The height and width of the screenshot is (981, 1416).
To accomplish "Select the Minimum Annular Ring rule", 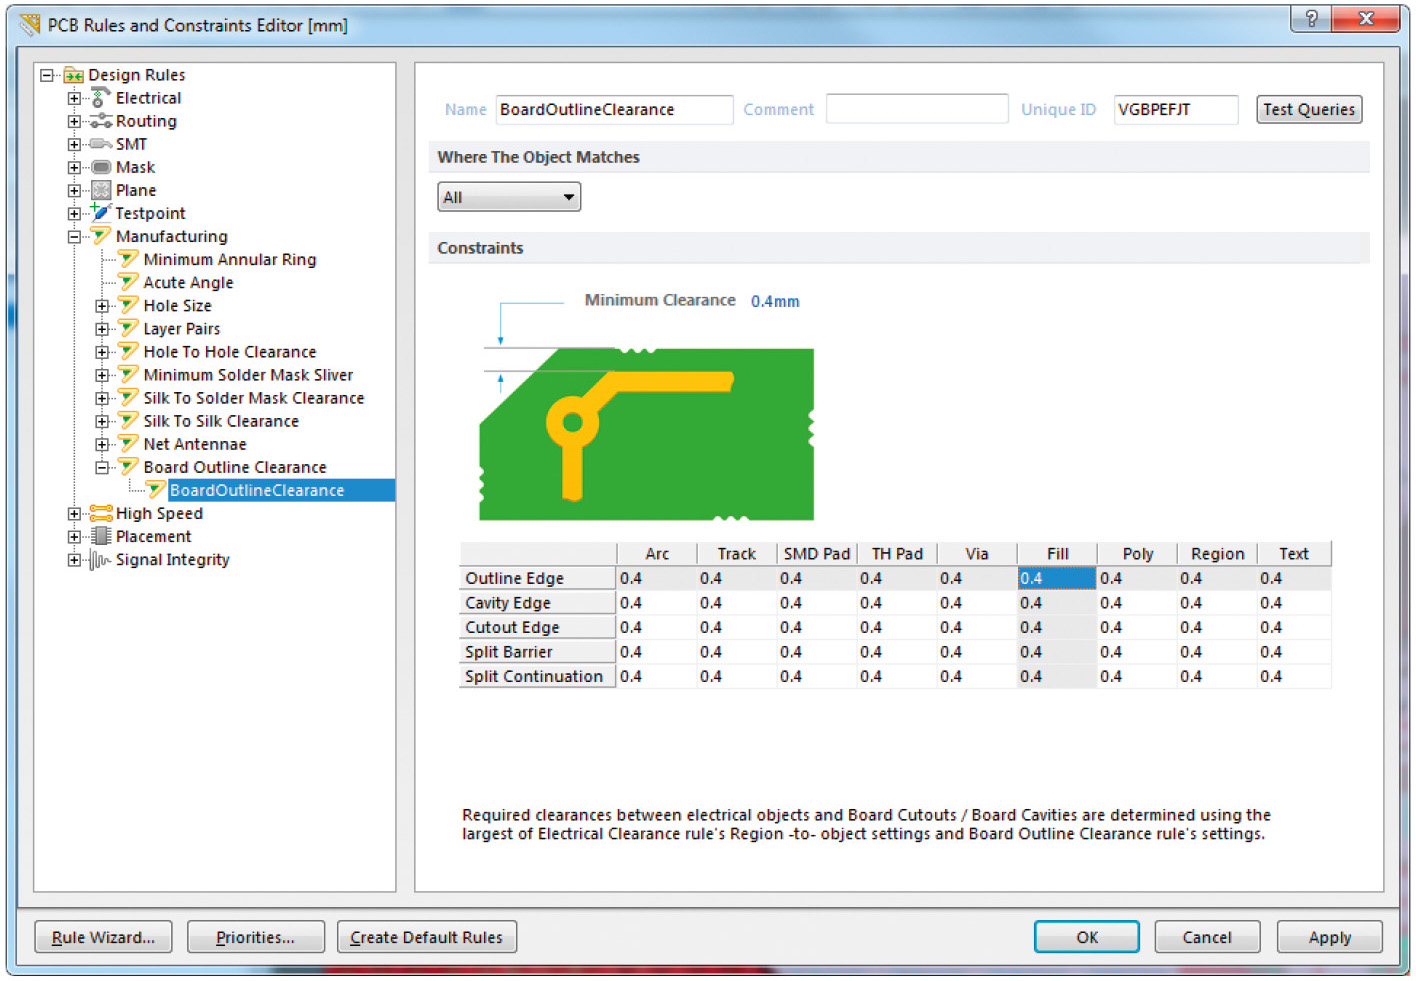I will (x=229, y=260).
